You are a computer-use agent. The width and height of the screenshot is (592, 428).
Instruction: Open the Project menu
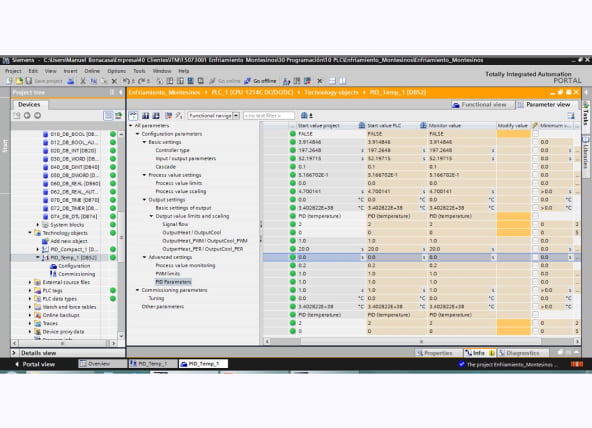[13, 71]
